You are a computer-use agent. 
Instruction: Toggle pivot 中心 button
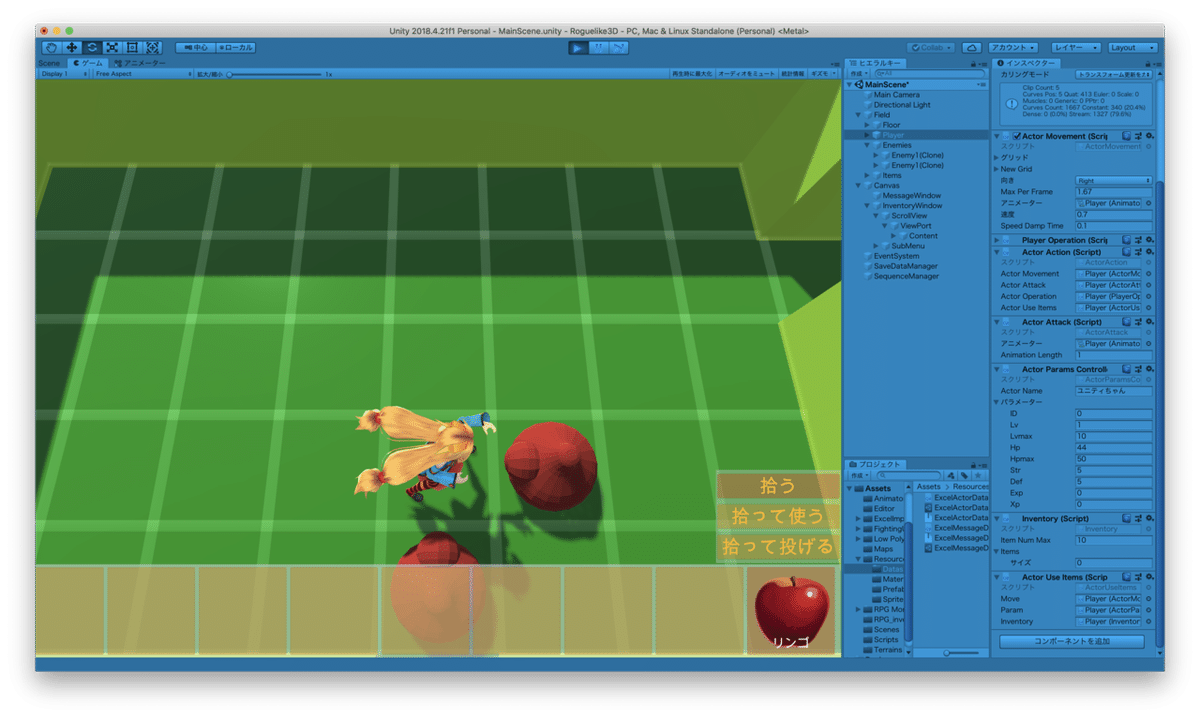[194, 47]
